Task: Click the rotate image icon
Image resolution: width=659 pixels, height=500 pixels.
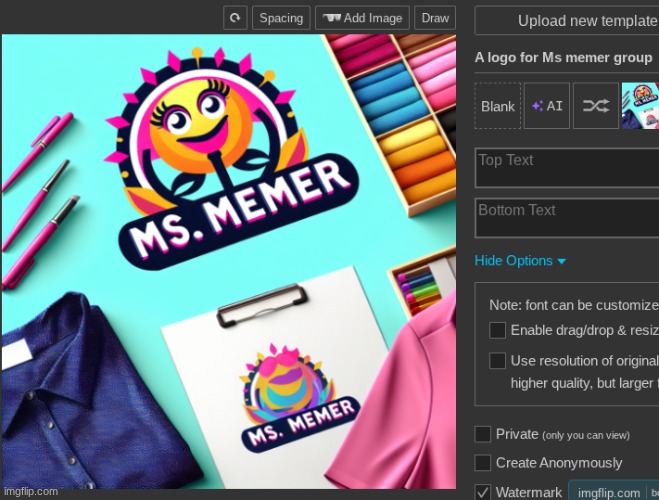Action: click(x=235, y=18)
